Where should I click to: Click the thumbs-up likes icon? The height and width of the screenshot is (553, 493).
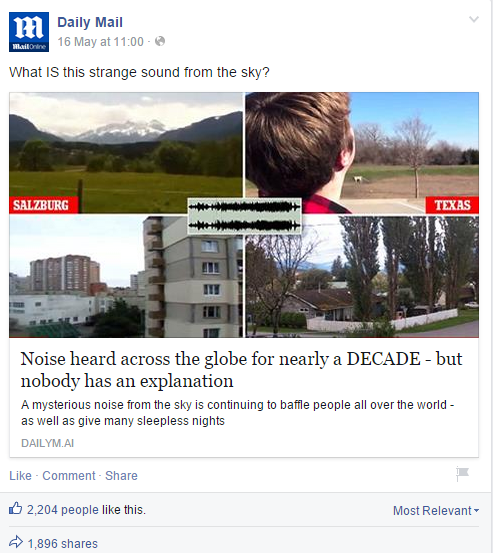[16, 509]
